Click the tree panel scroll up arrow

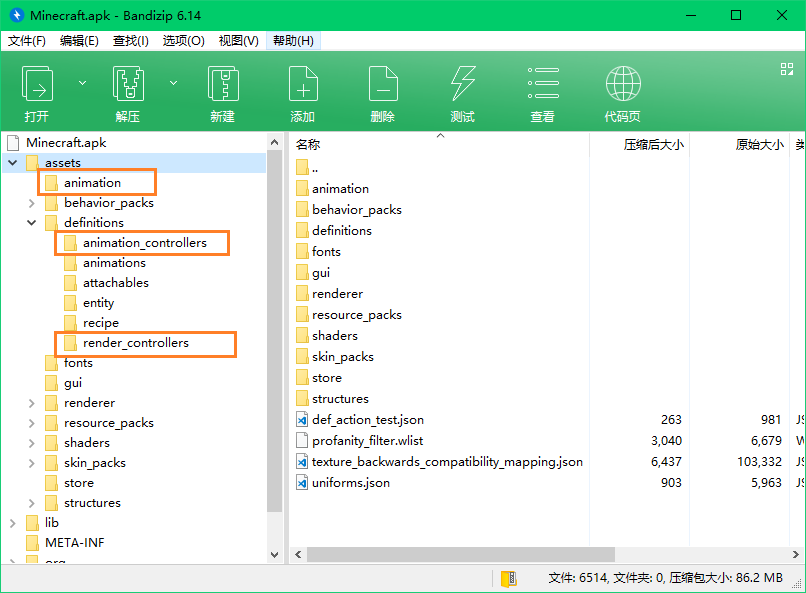(x=274, y=143)
